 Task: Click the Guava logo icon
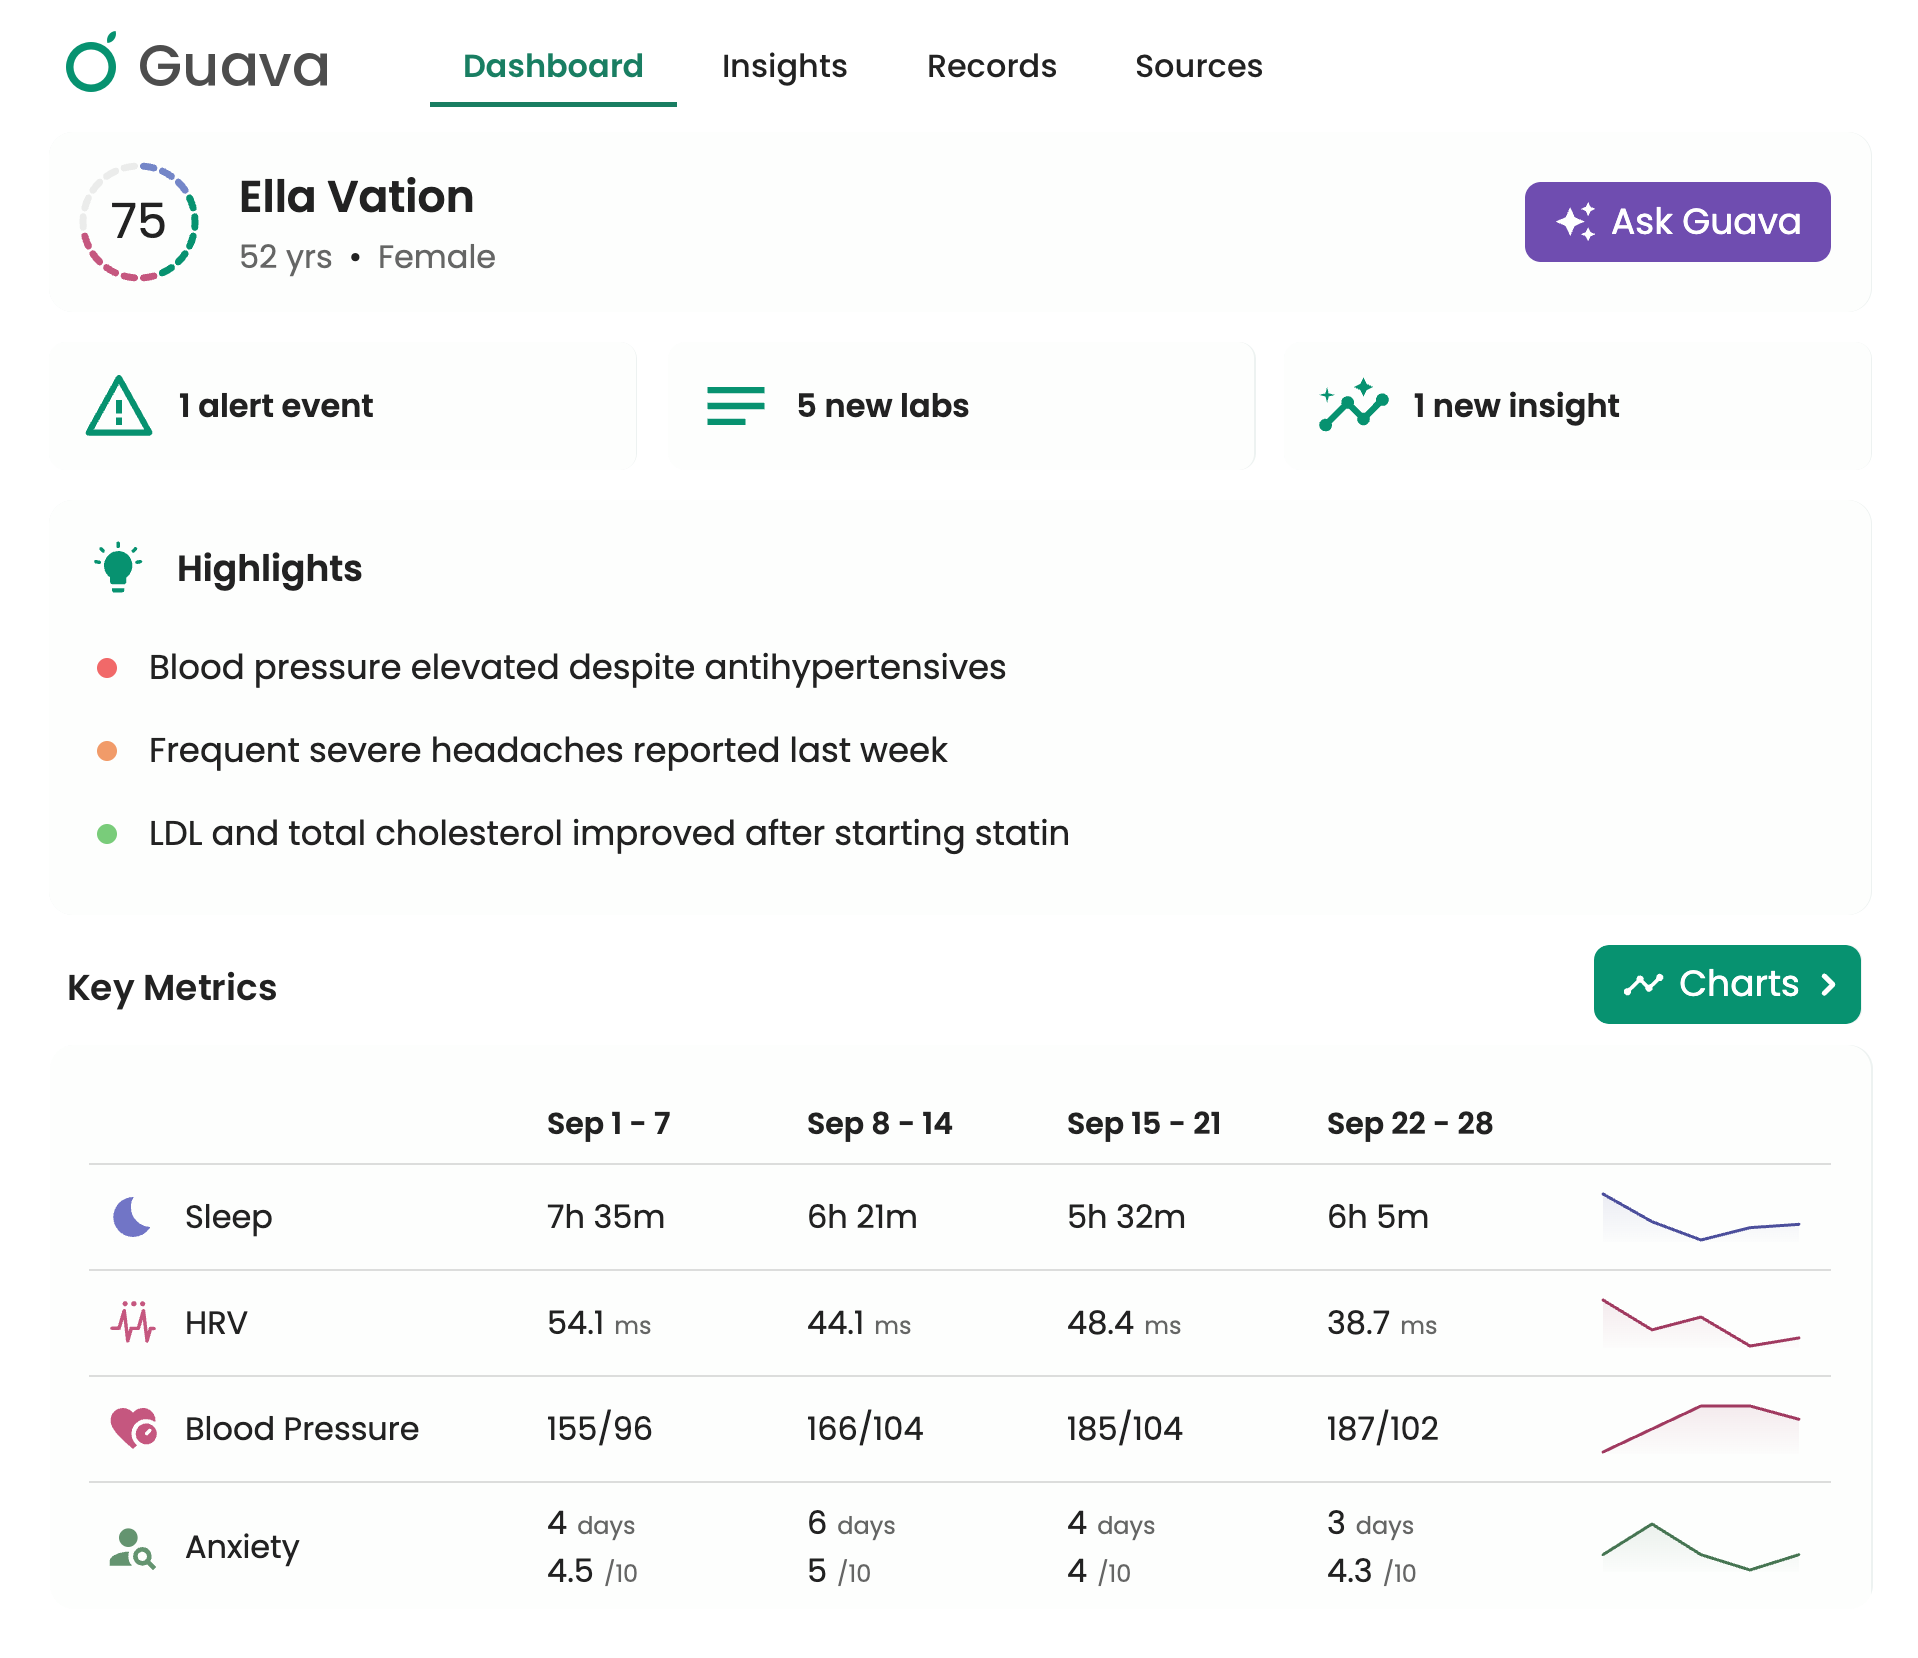[x=92, y=64]
